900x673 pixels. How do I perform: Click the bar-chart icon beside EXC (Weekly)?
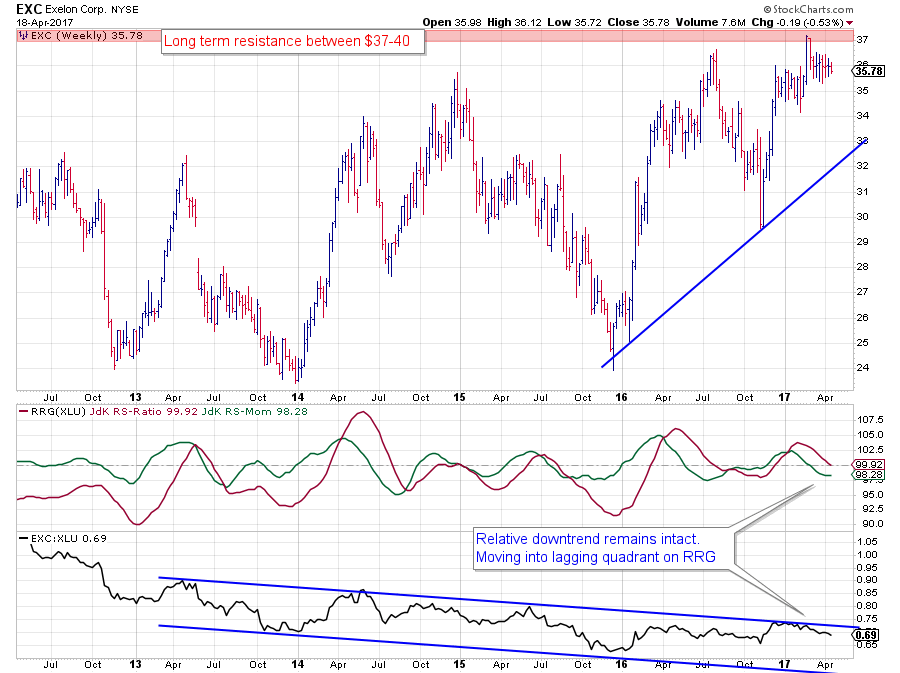pyautogui.click(x=24, y=36)
